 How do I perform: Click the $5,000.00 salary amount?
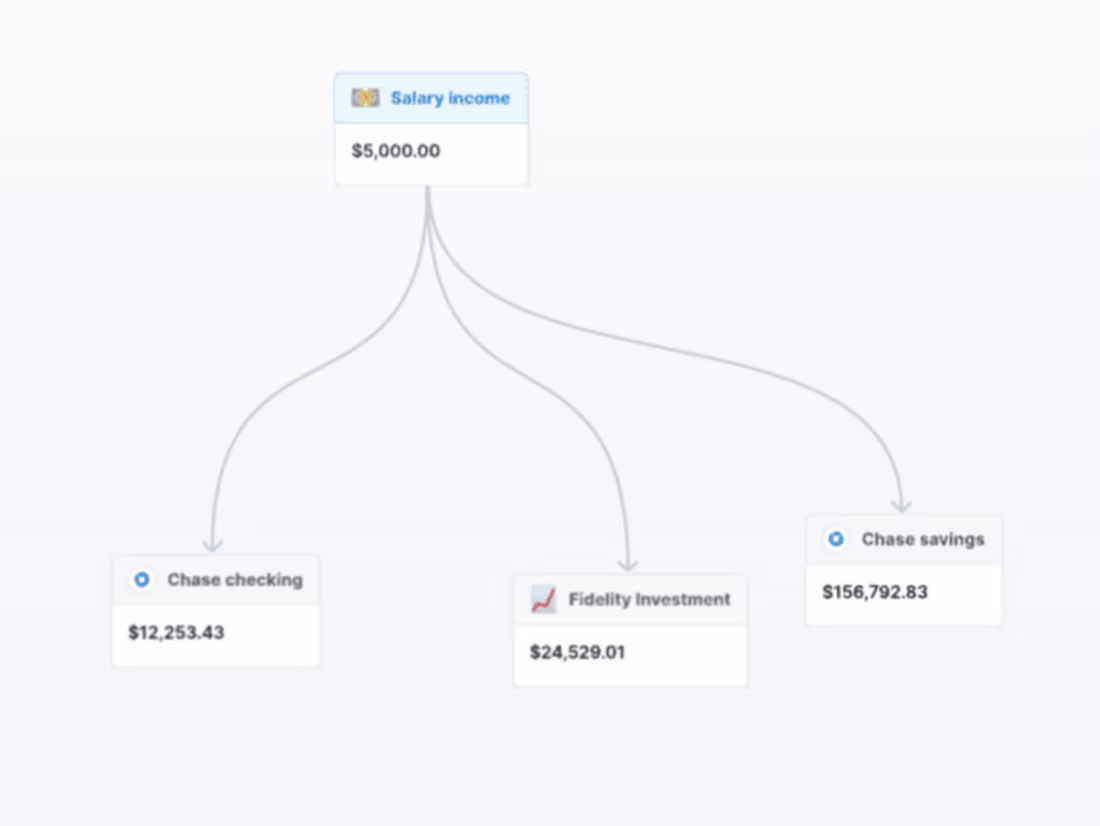coord(396,152)
